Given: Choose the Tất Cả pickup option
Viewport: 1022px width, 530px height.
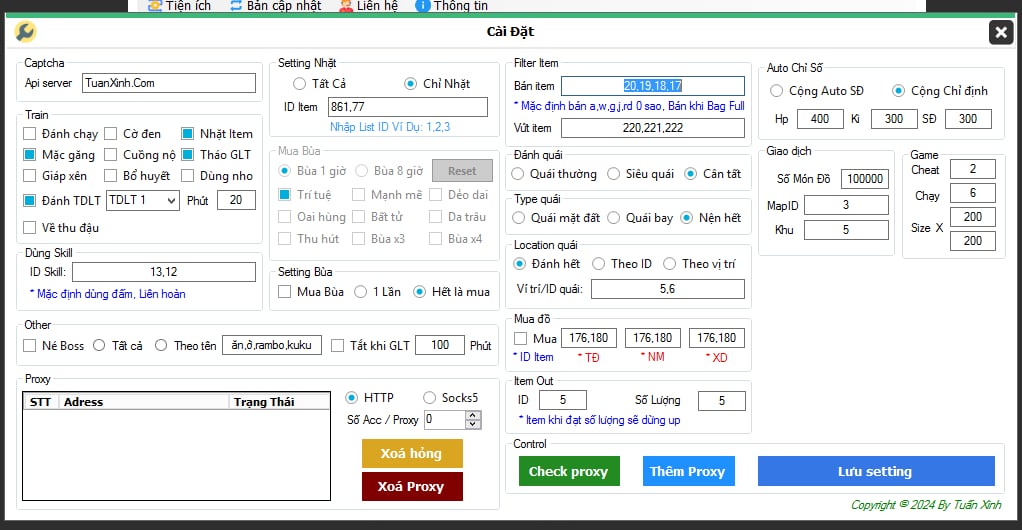Looking at the screenshot, I should click(300, 84).
